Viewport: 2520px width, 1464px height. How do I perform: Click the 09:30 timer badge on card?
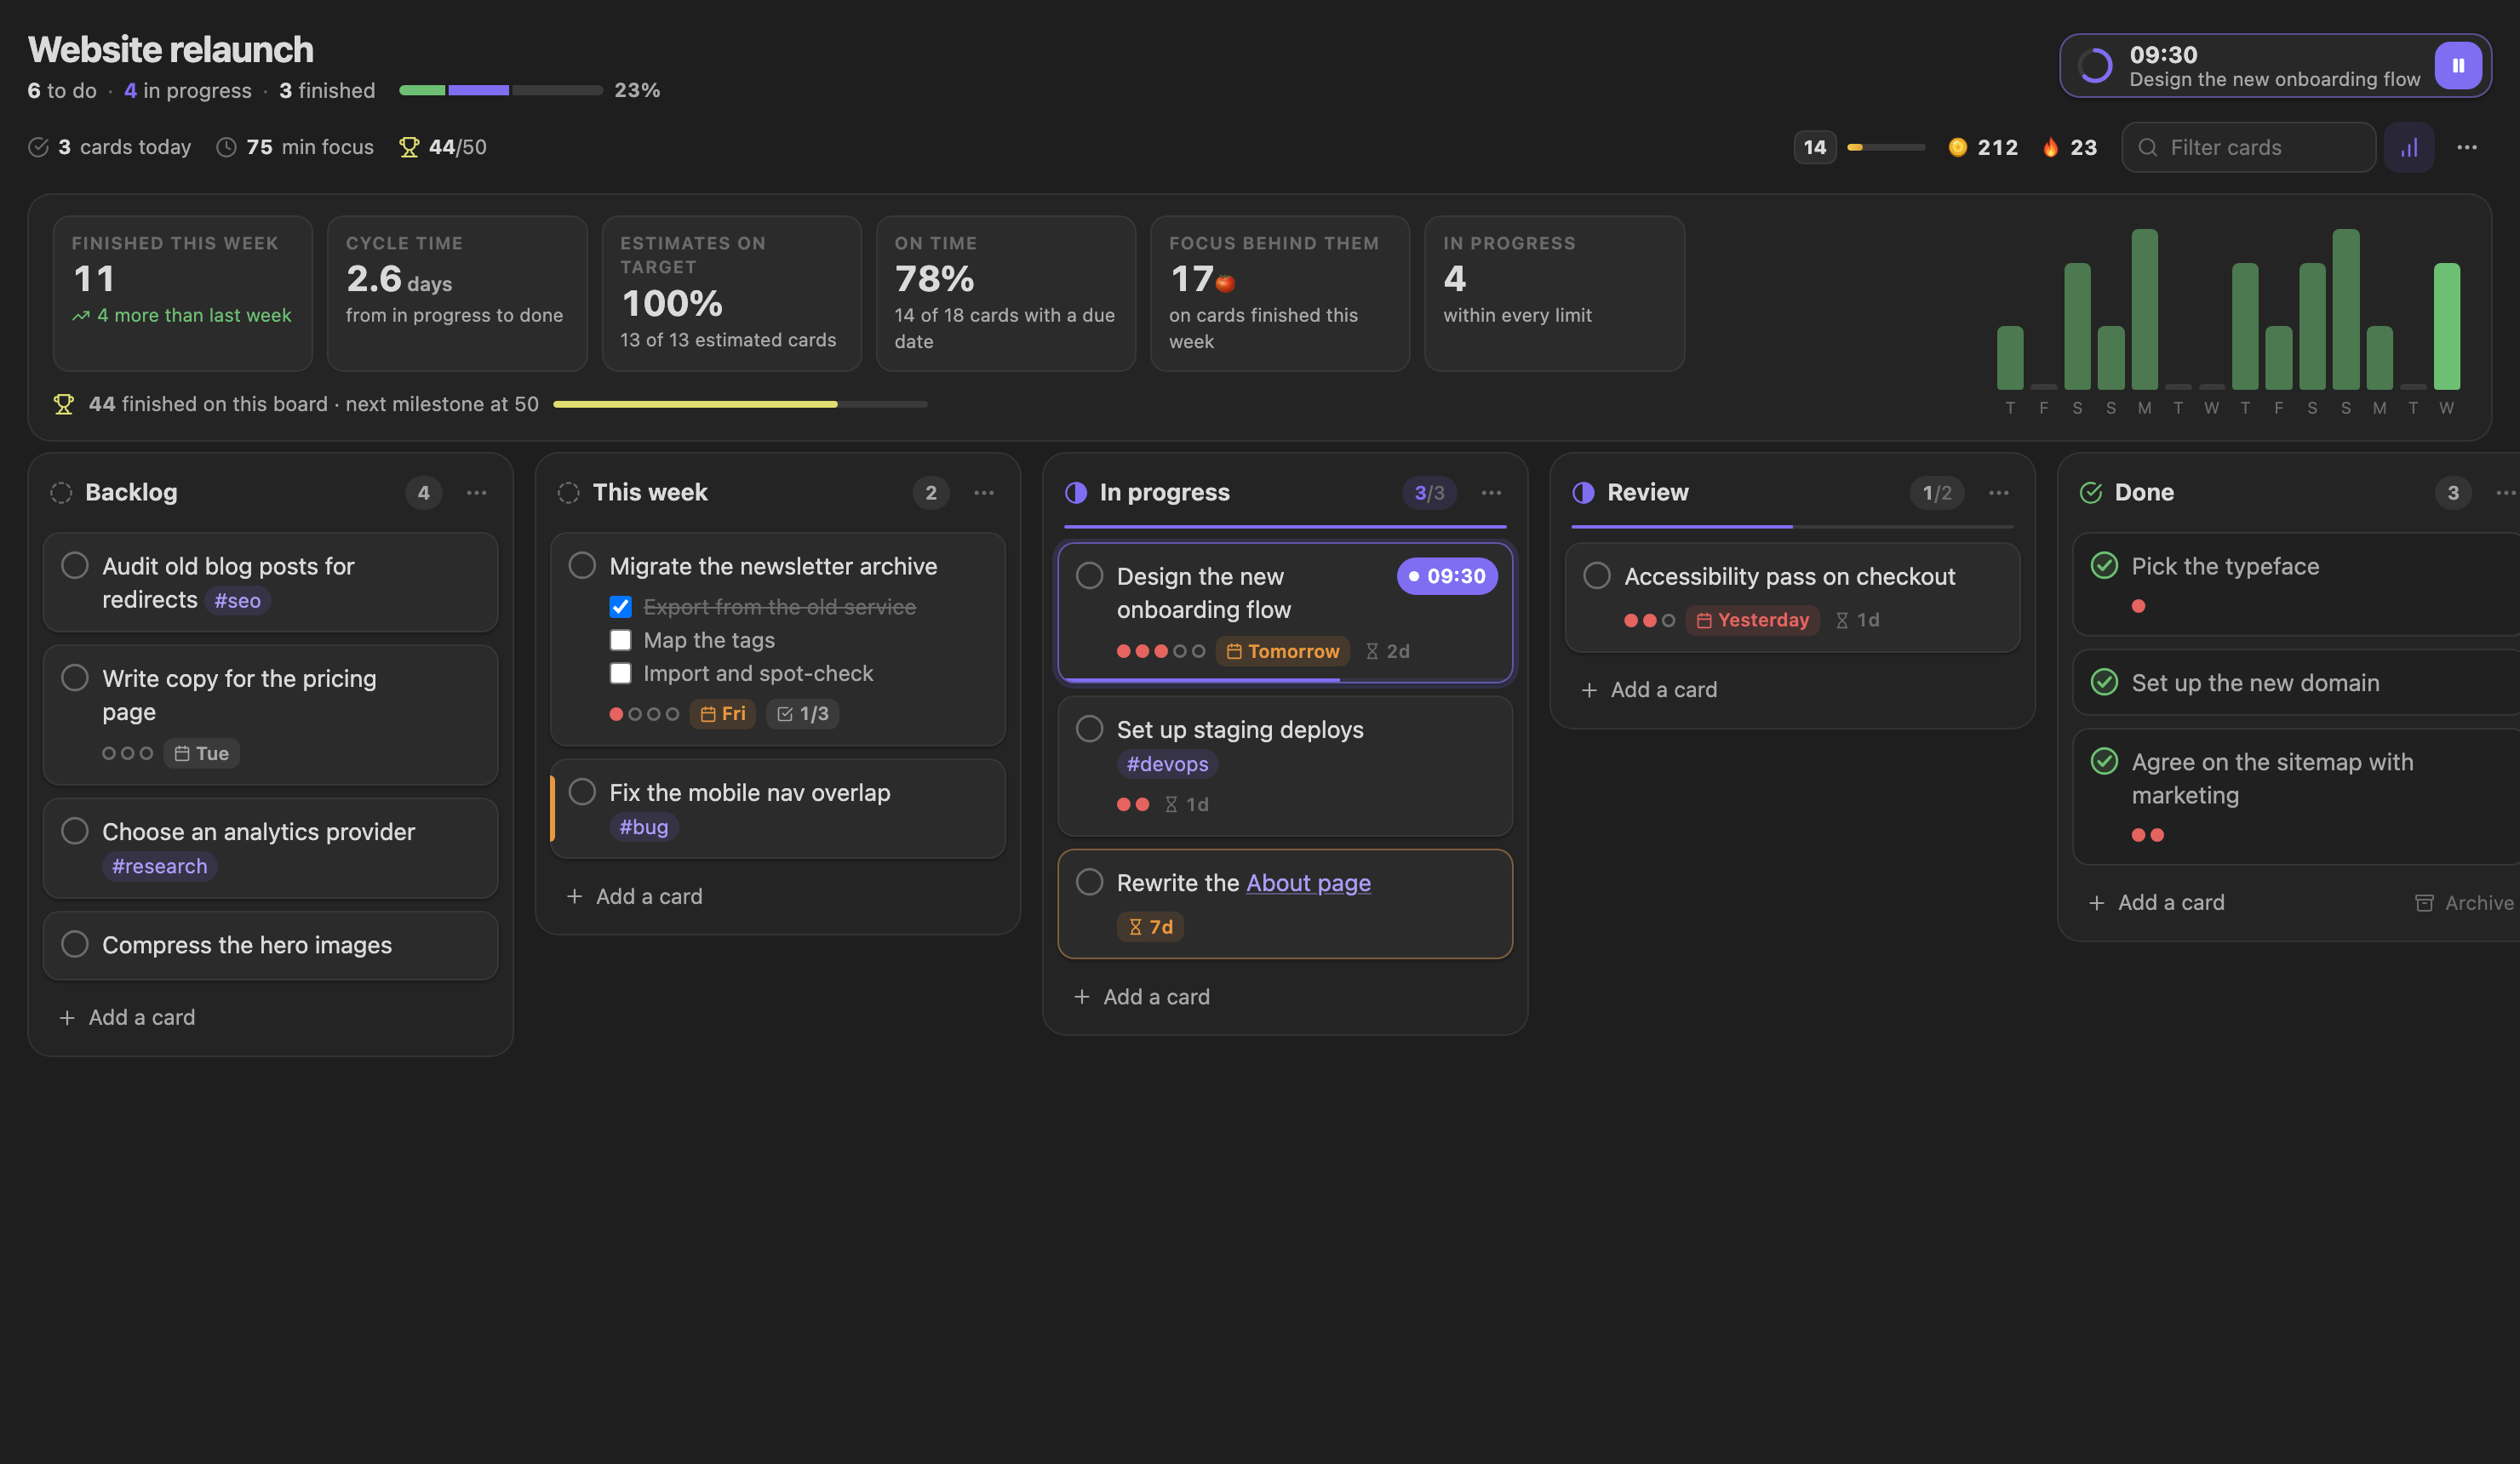pos(1447,576)
